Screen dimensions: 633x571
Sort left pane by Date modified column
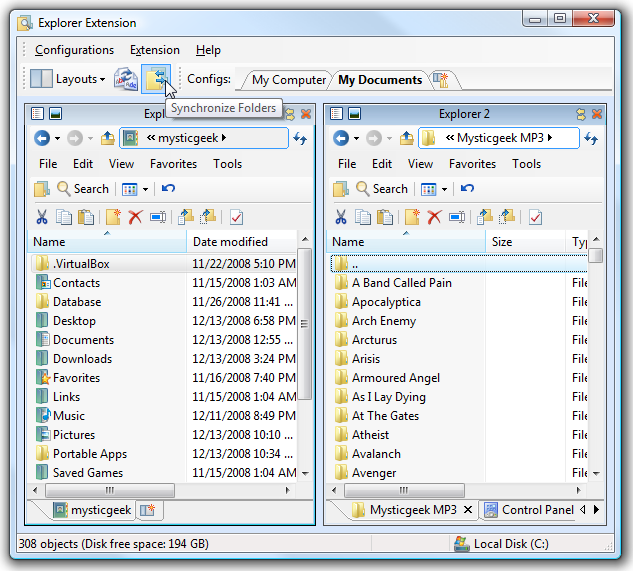230,242
